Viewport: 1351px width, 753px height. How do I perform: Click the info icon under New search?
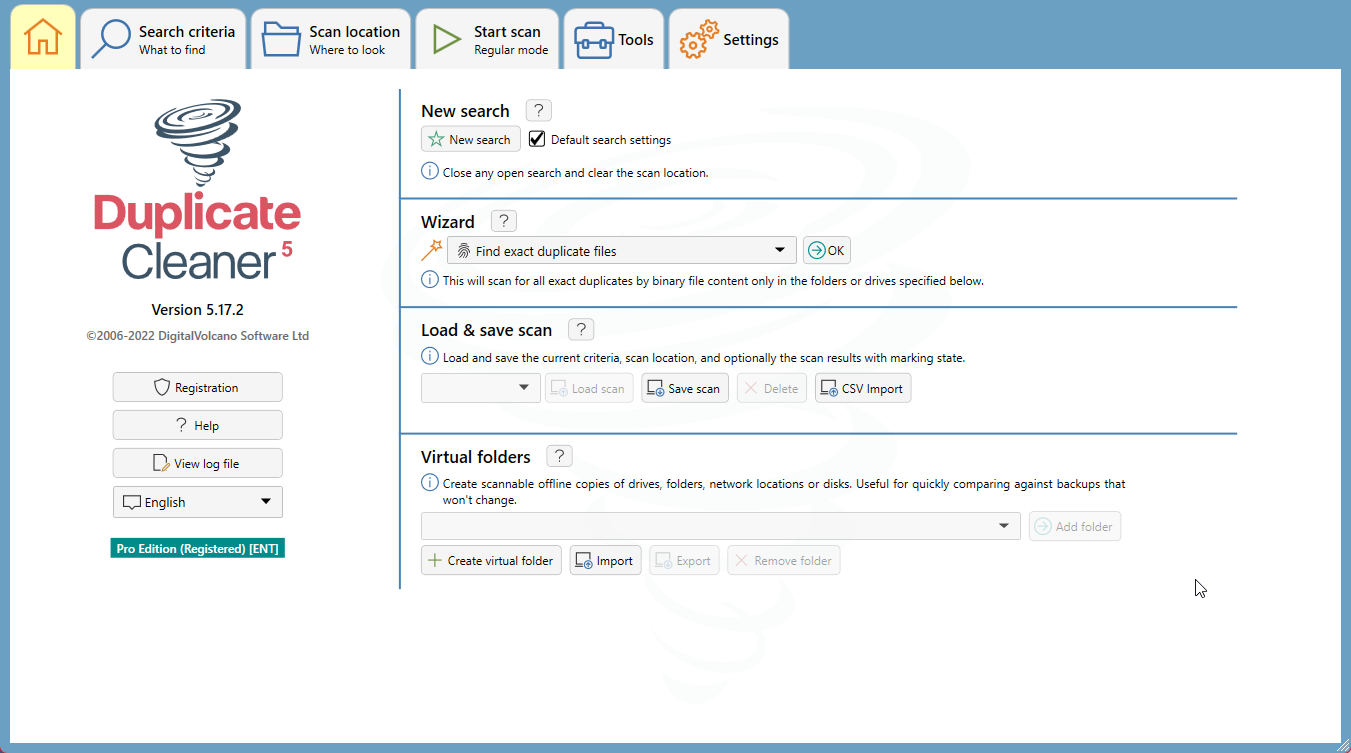(430, 172)
